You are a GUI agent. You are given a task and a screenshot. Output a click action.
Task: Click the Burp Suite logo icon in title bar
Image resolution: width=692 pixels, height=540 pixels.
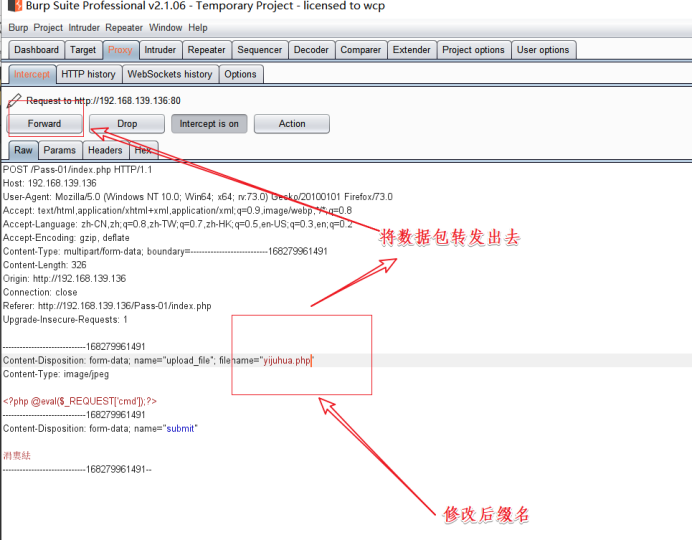pyautogui.click(x=15, y=5)
